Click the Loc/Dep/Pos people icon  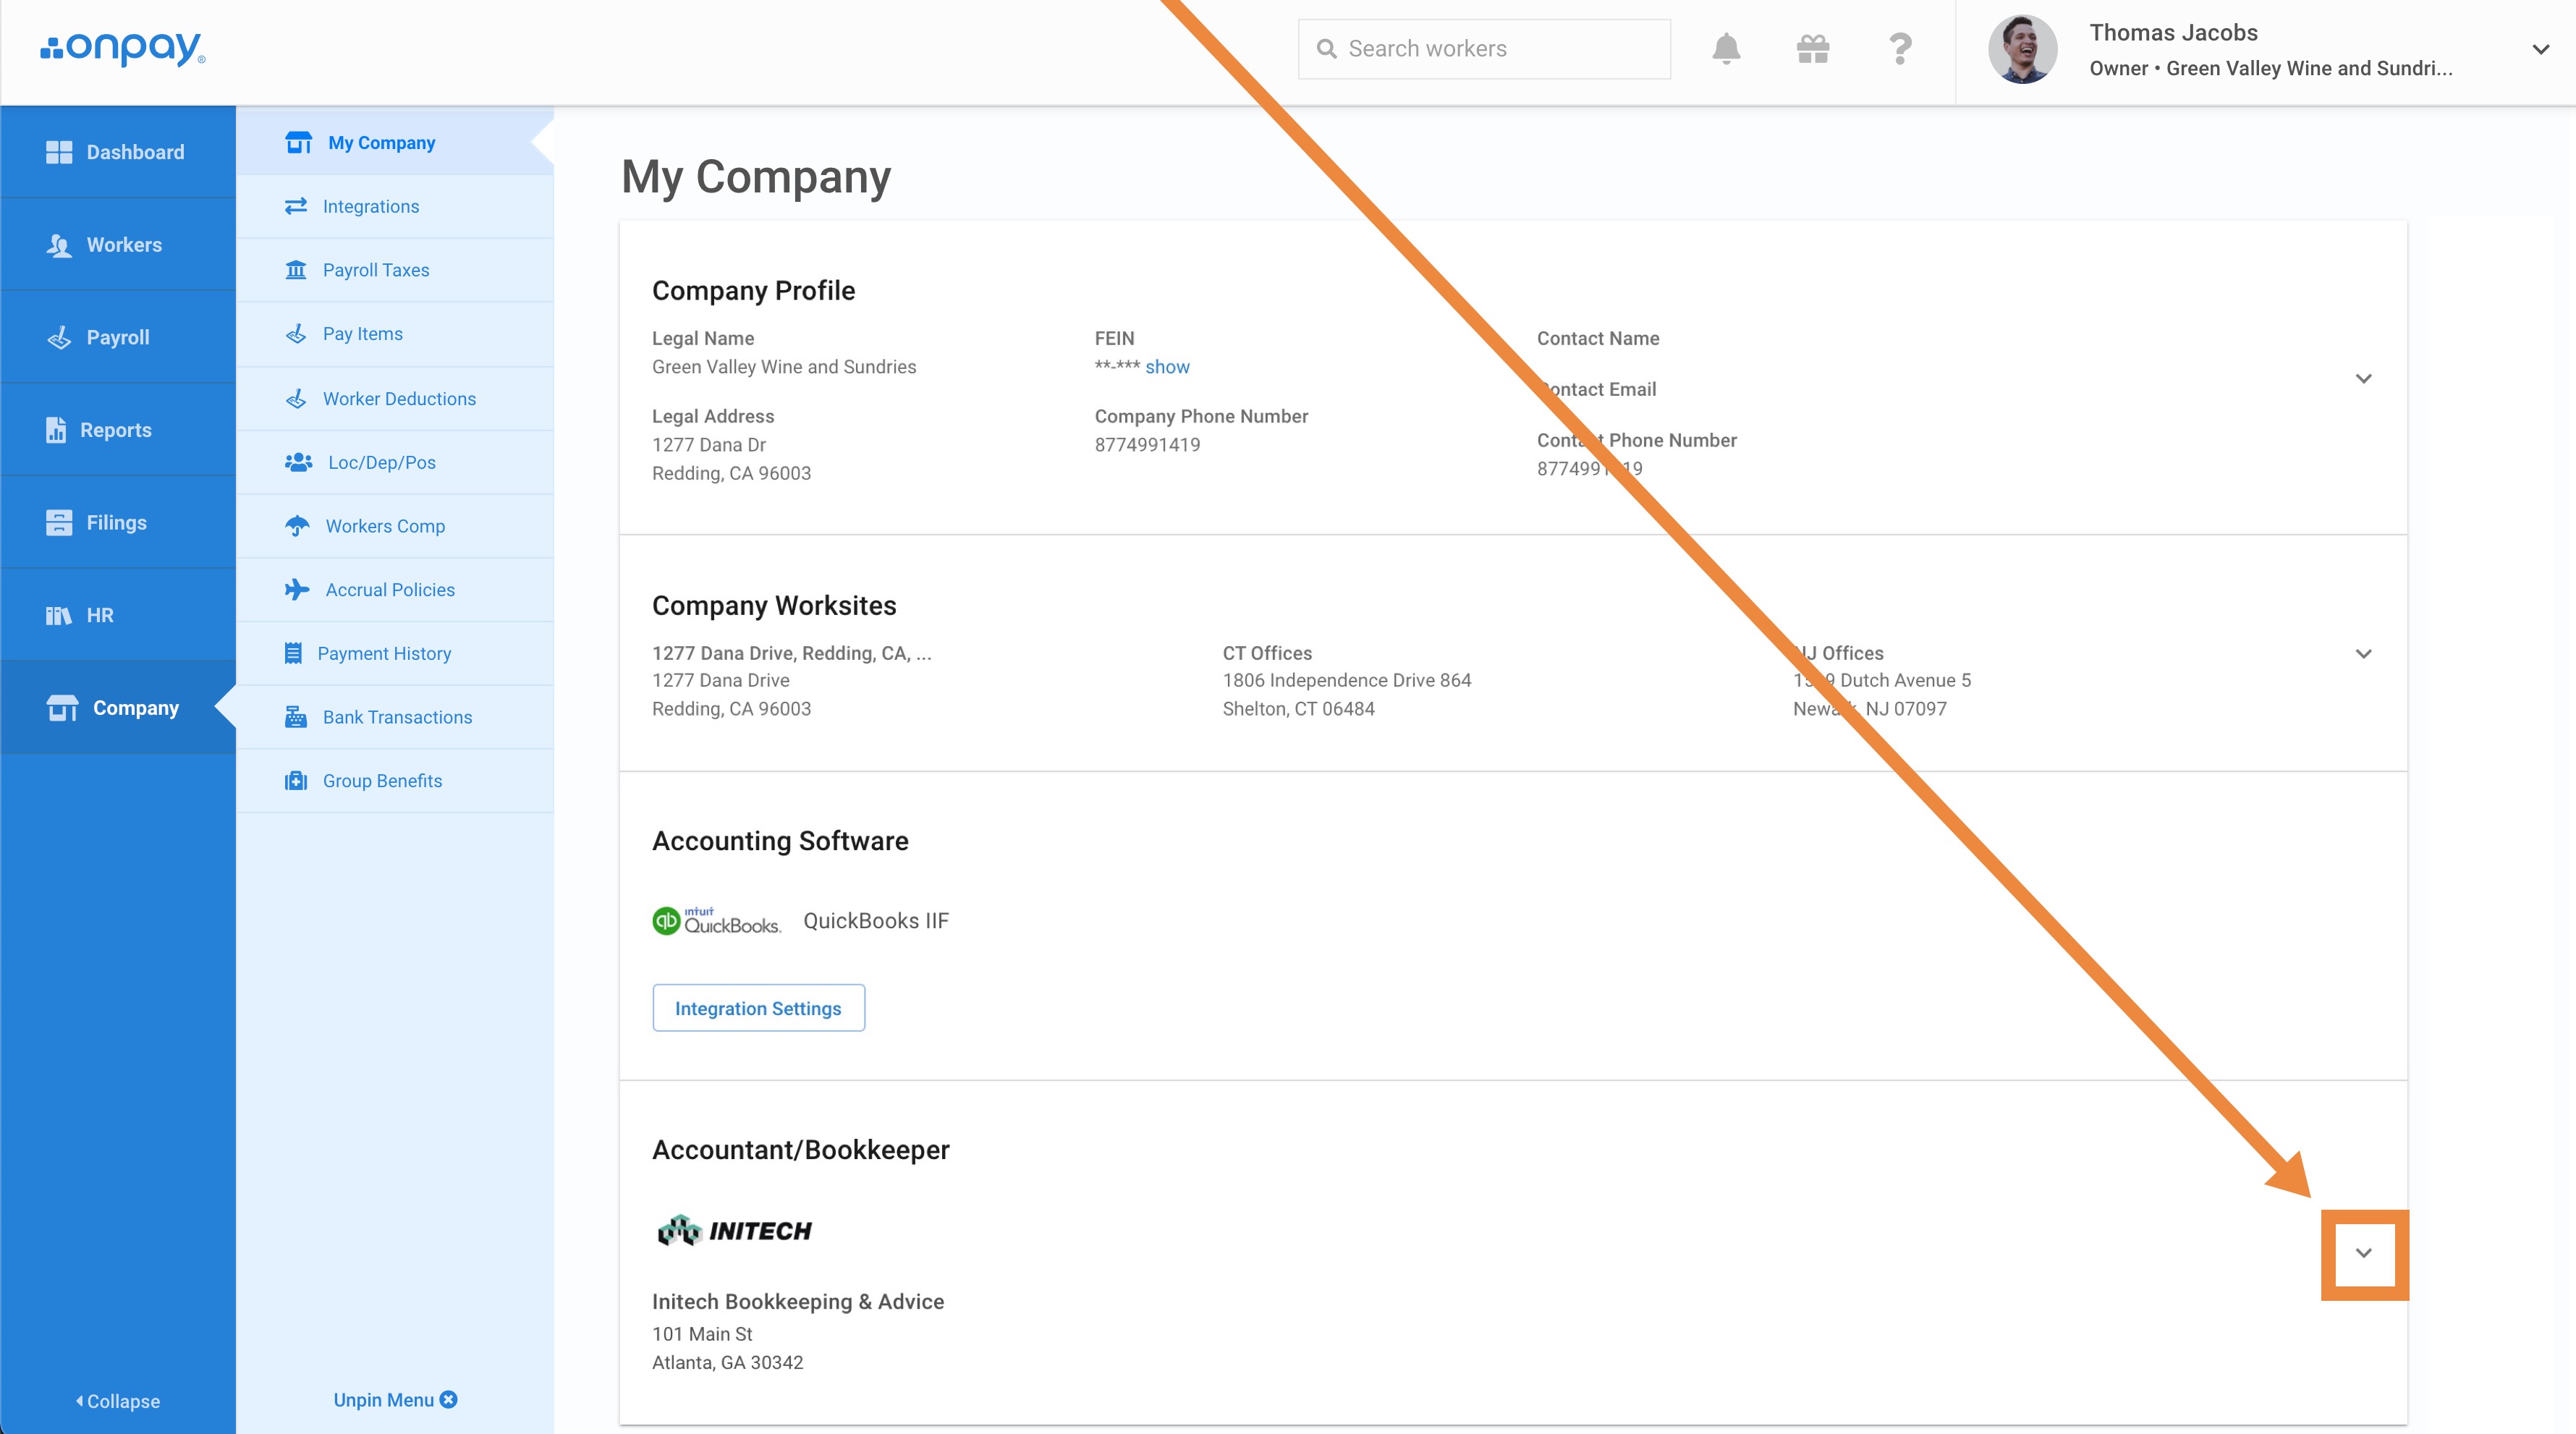pyautogui.click(x=298, y=462)
